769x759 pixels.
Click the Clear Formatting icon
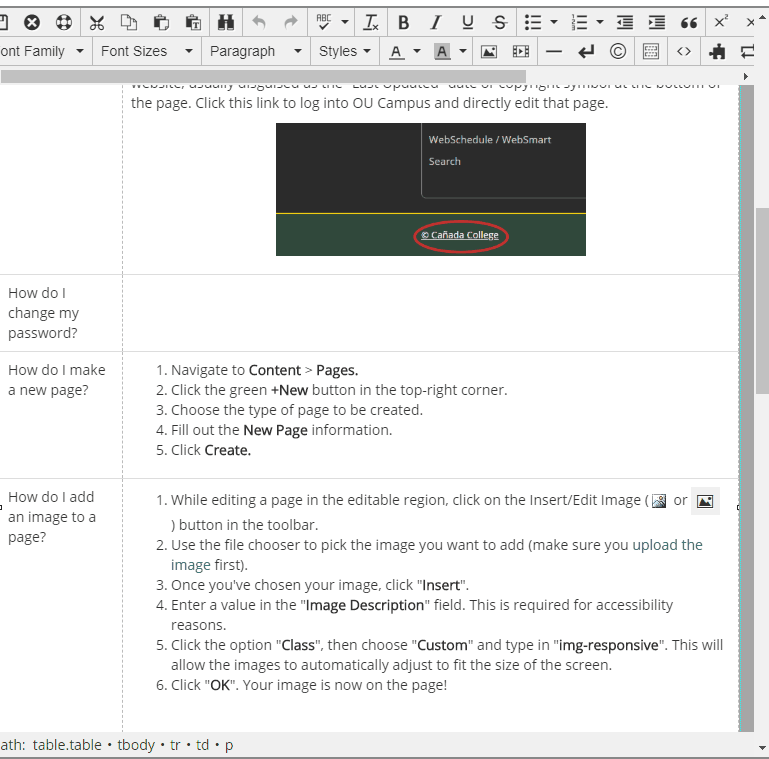(x=371, y=22)
